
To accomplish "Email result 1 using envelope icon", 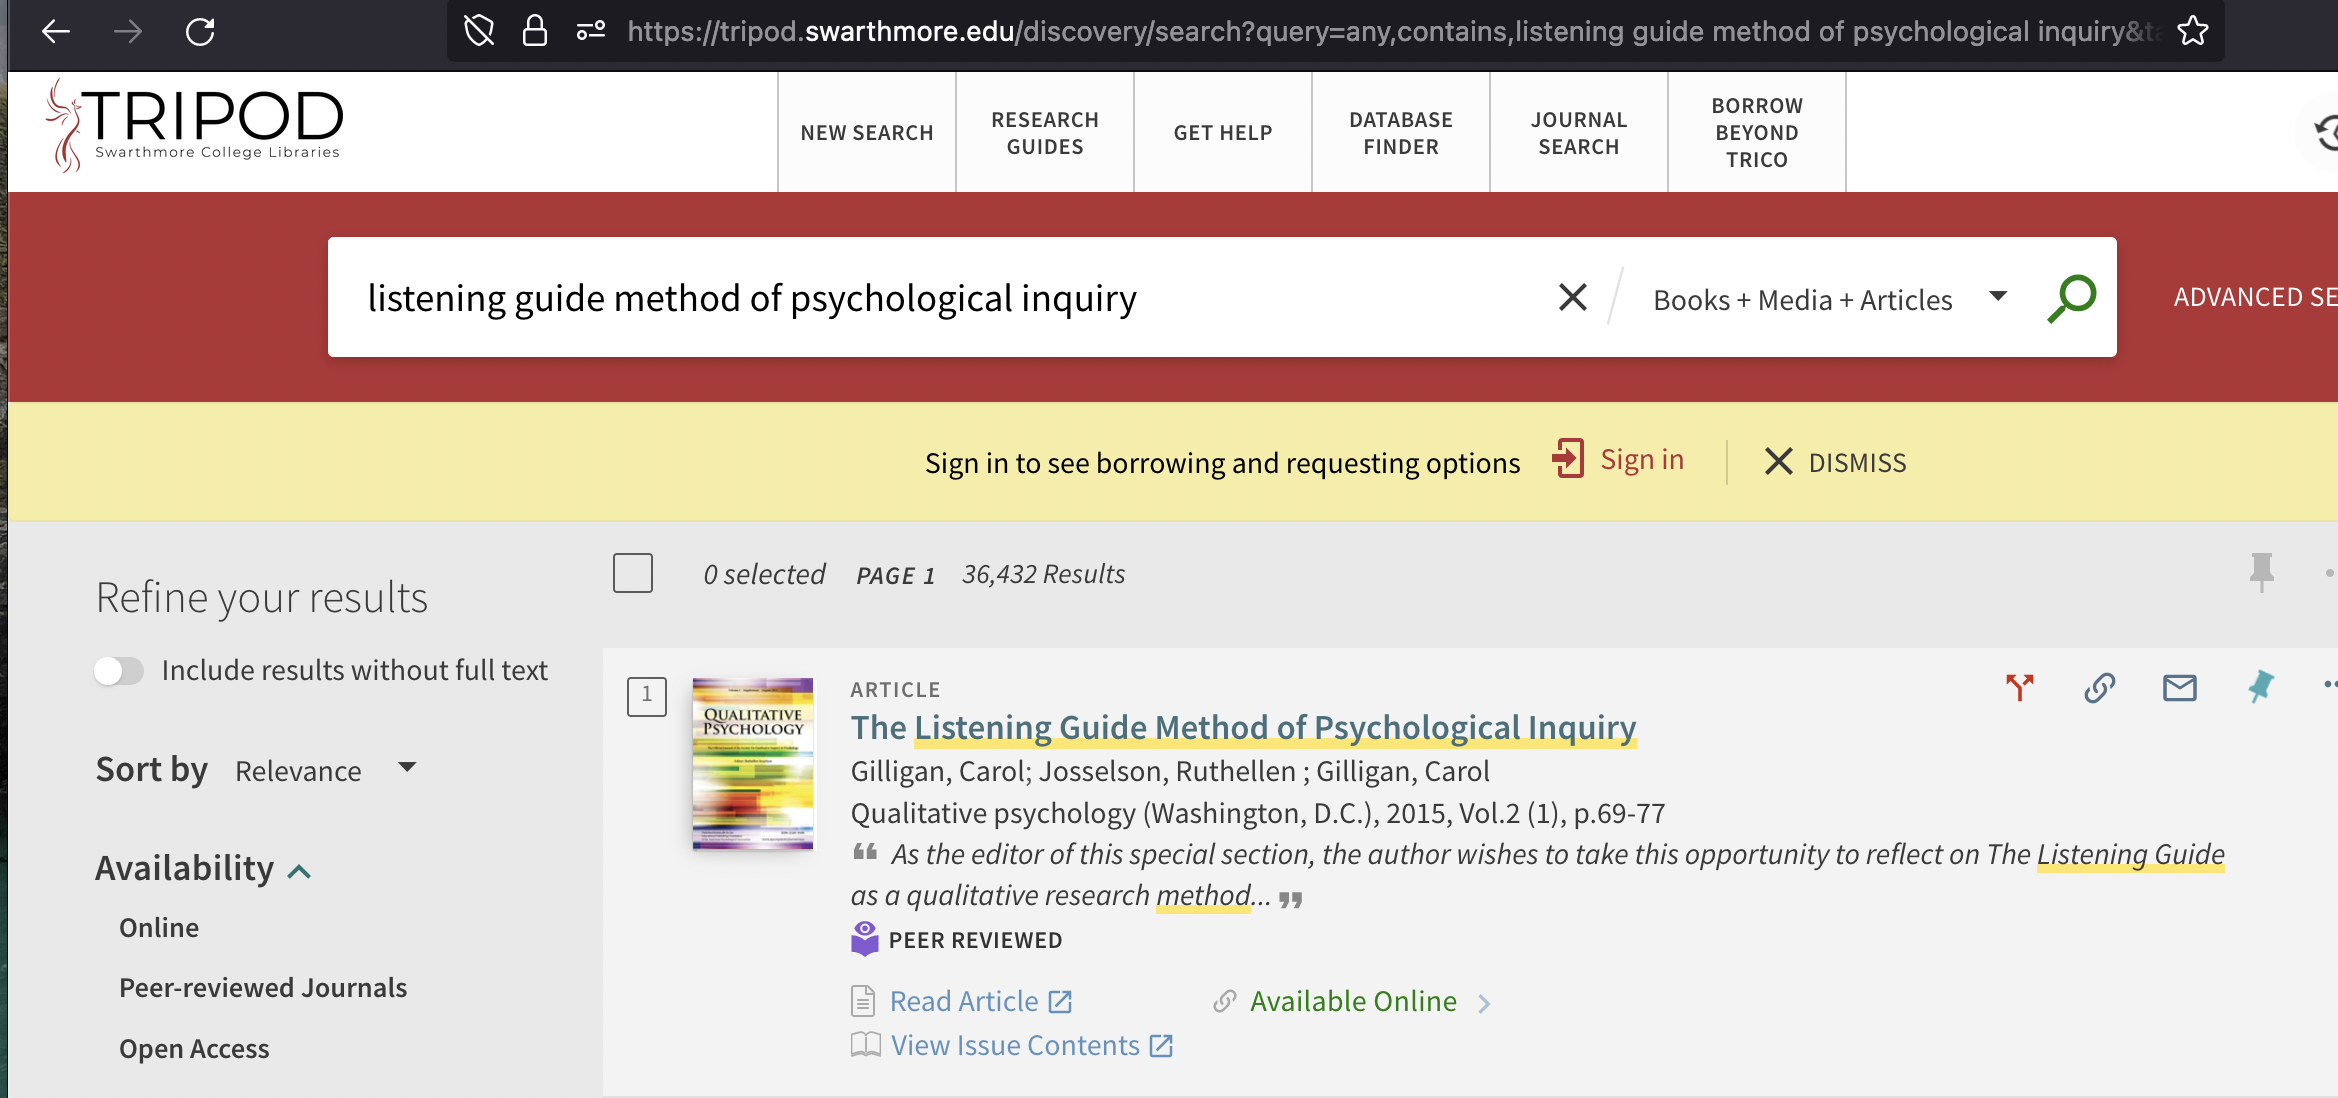I will coord(2179,687).
